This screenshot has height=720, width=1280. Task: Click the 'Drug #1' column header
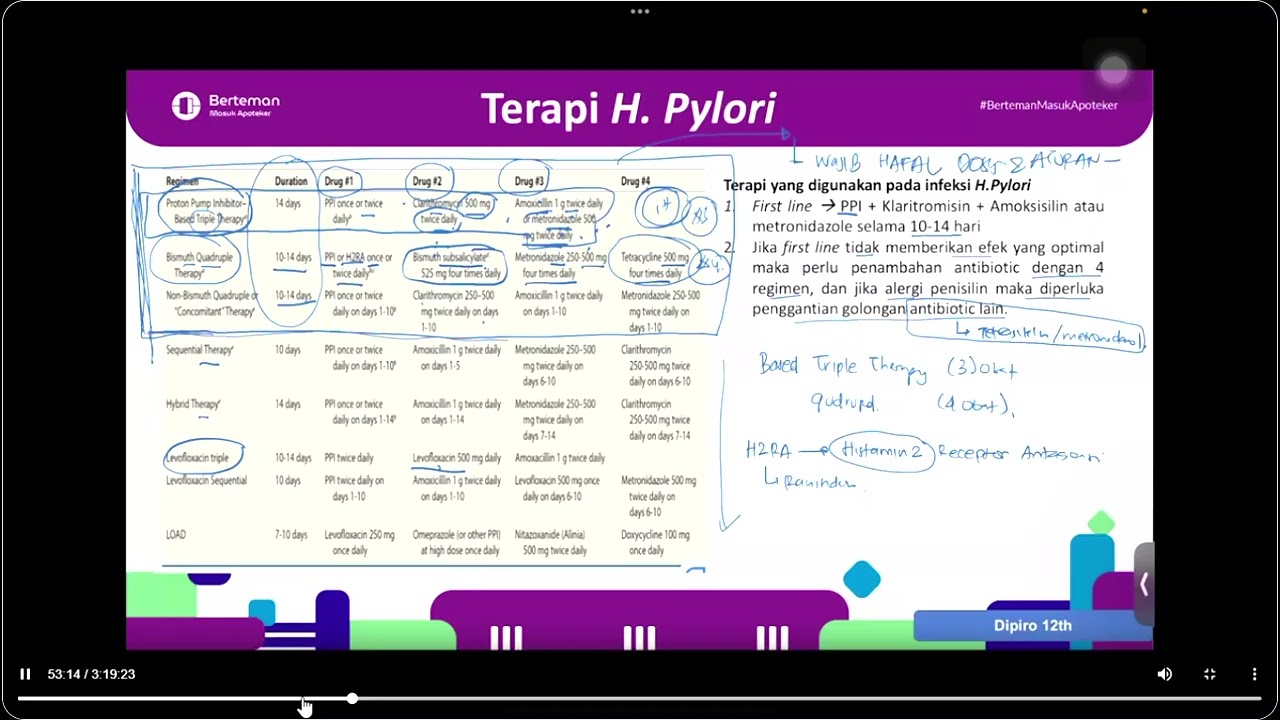339,181
